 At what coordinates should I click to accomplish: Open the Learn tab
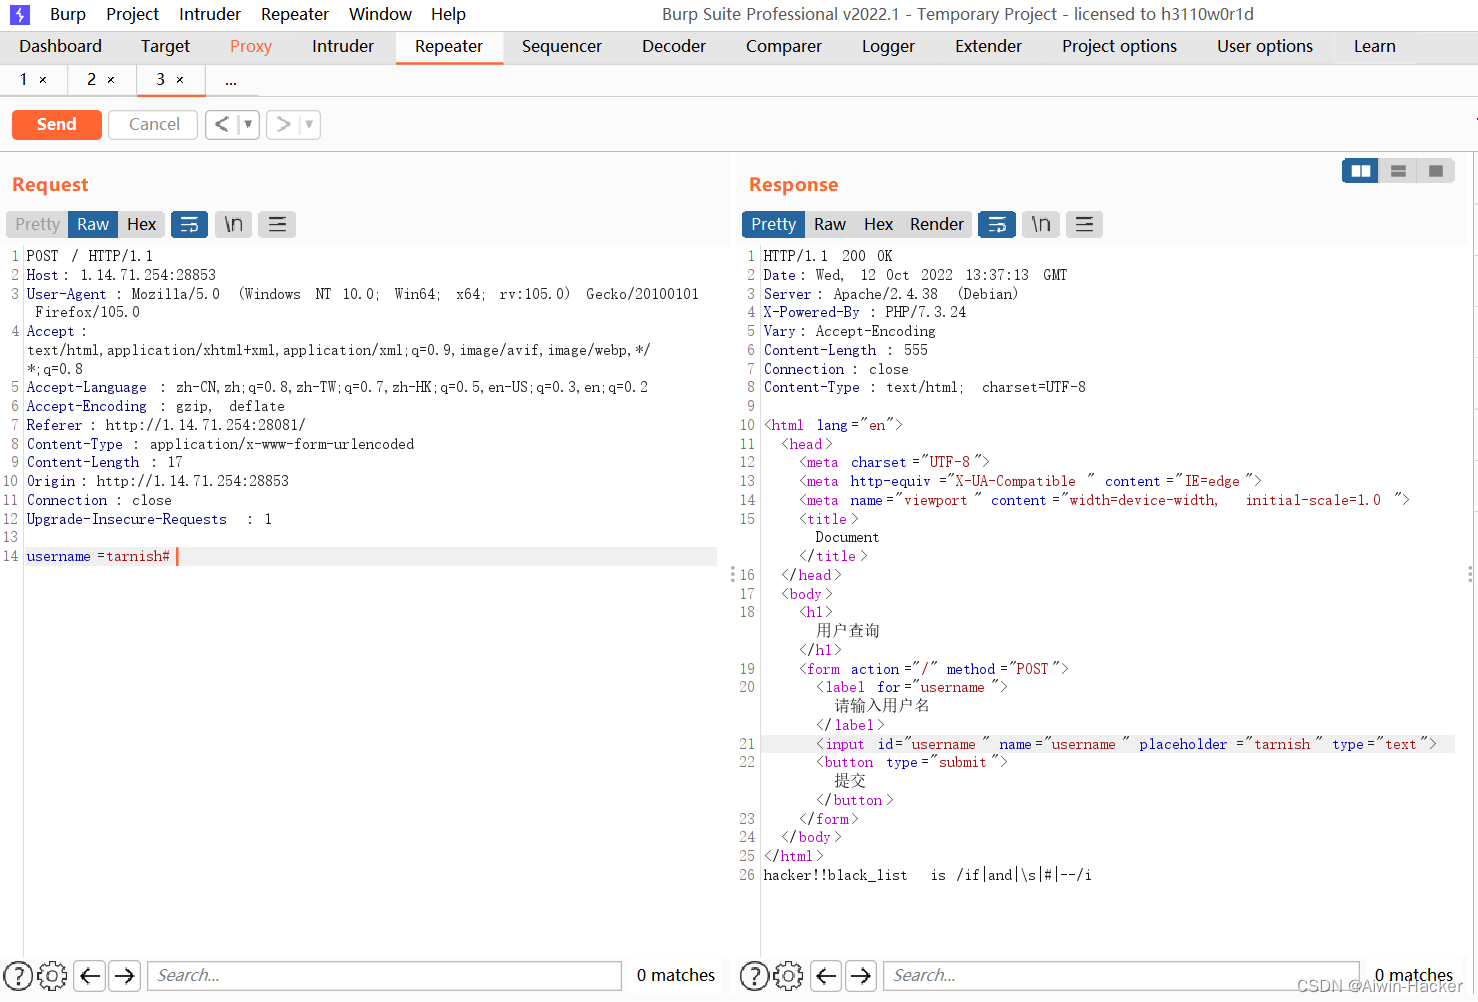tap(1374, 46)
